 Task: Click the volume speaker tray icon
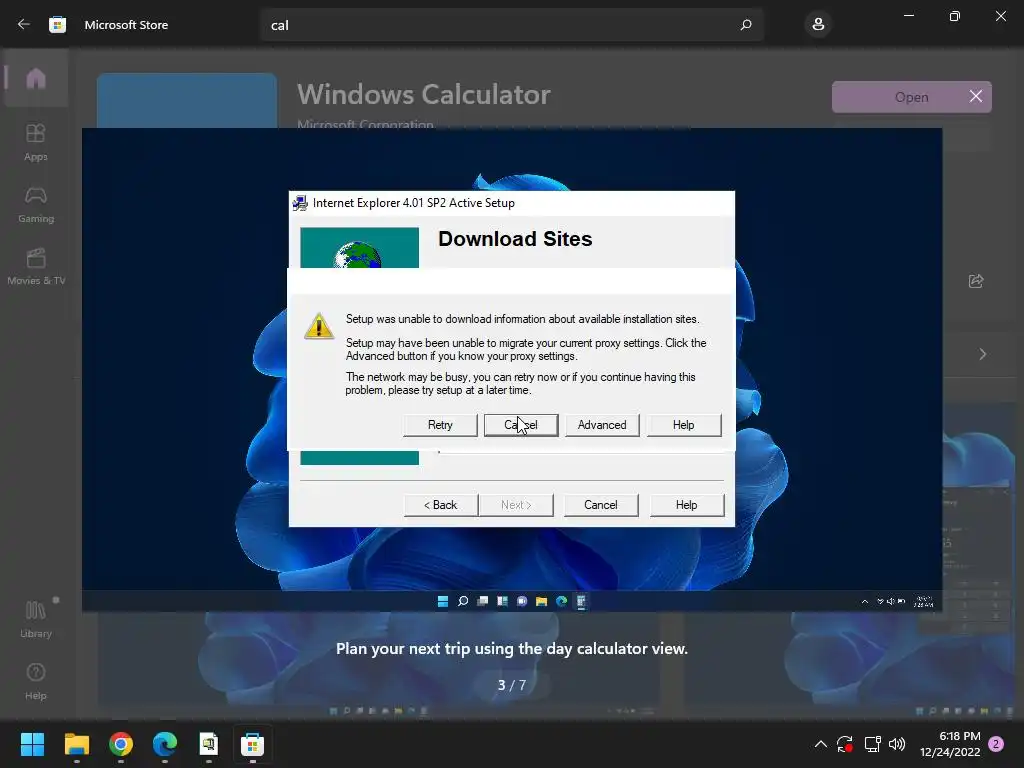click(897, 744)
